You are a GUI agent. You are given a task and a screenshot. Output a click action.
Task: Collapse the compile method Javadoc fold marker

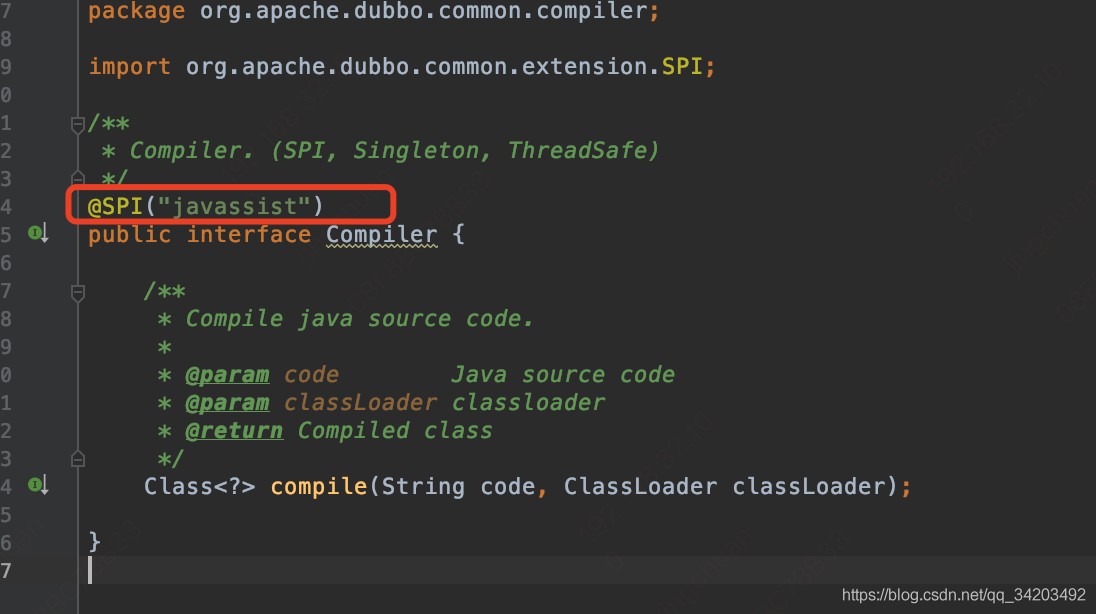[78, 293]
